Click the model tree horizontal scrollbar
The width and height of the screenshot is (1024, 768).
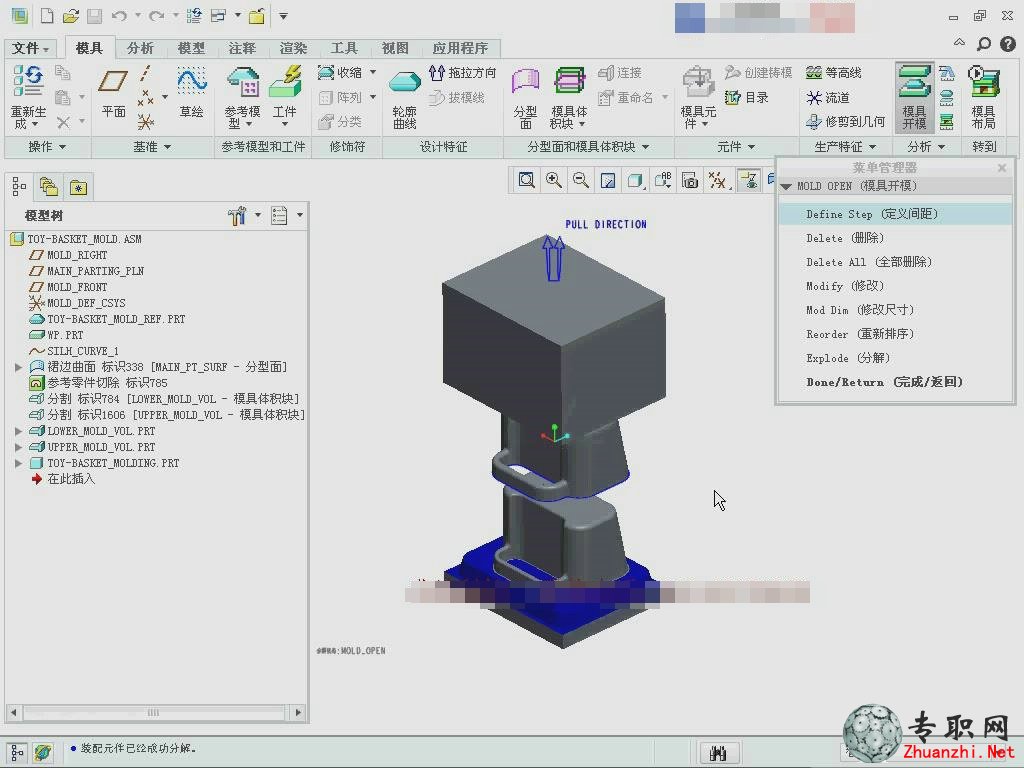point(154,712)
